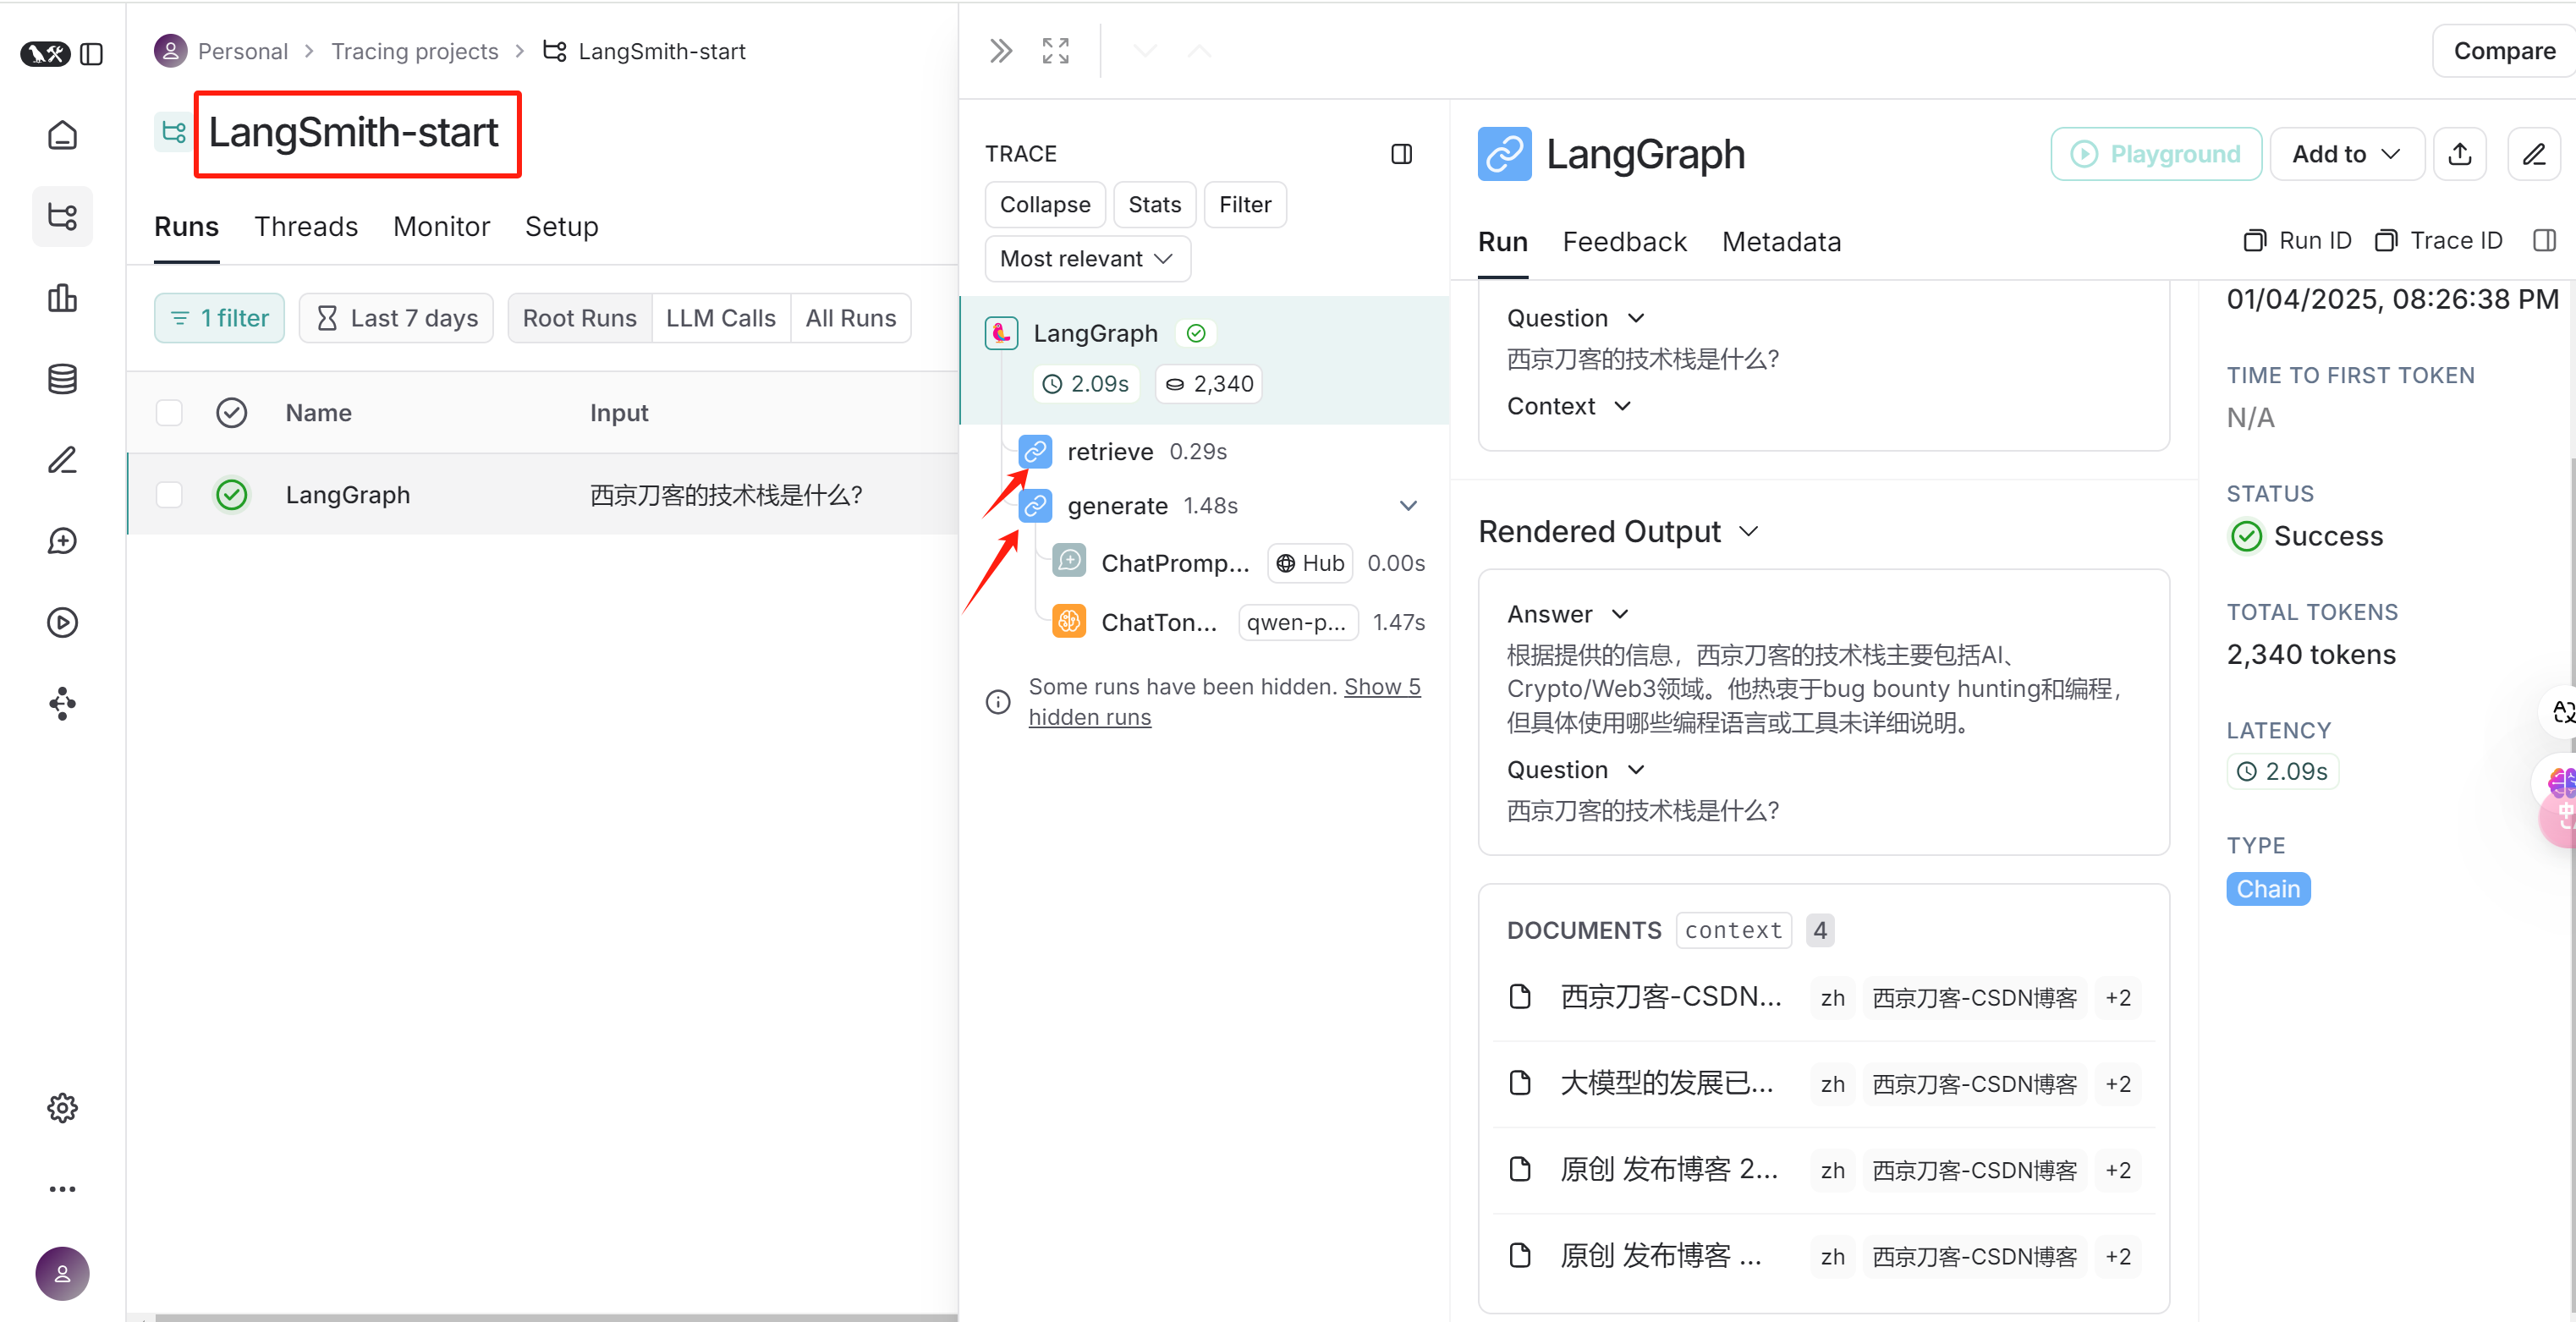Screen dimensions: 2576x1322
Task: Click Collapse in trace panel
Action: pos(1045,205)
